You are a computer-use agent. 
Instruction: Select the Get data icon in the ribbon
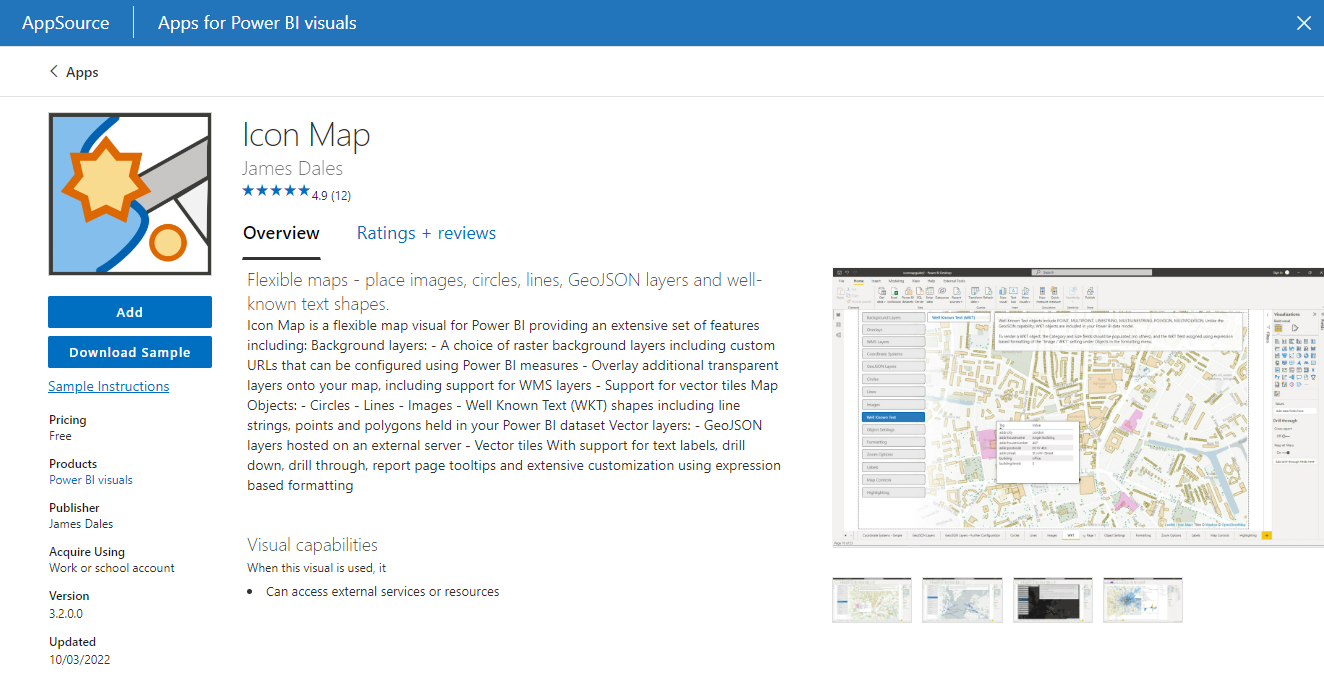point(882,292)
